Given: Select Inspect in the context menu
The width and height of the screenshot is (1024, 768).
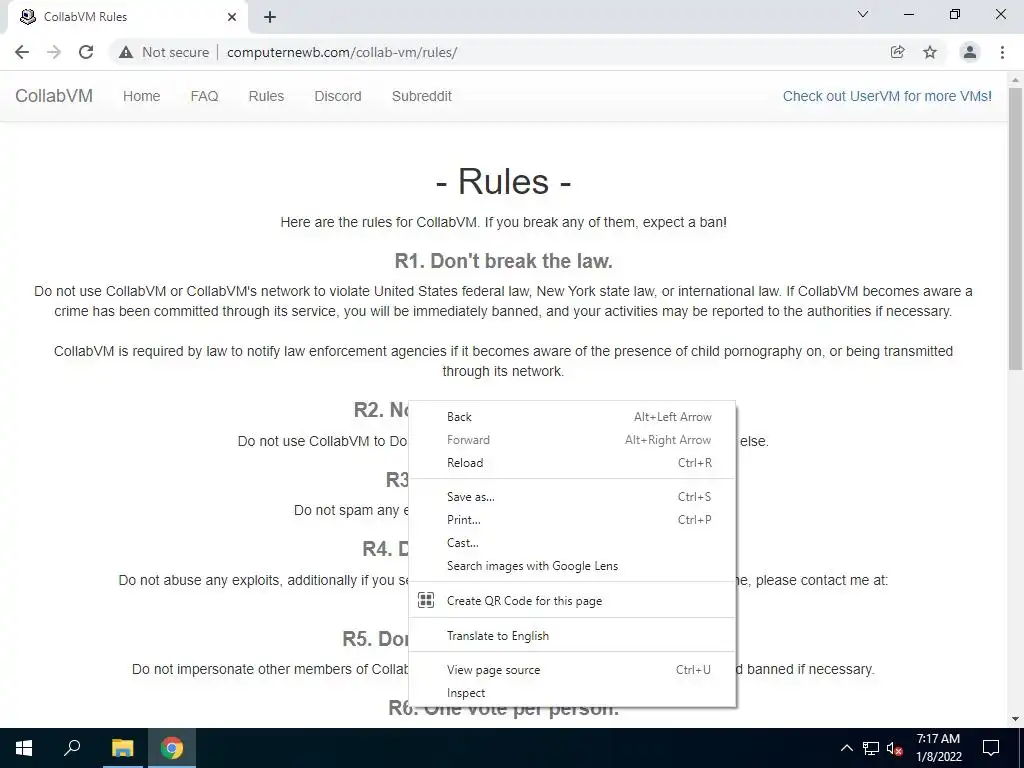Looking at the screenshot, I should click(x=572, y=692).
